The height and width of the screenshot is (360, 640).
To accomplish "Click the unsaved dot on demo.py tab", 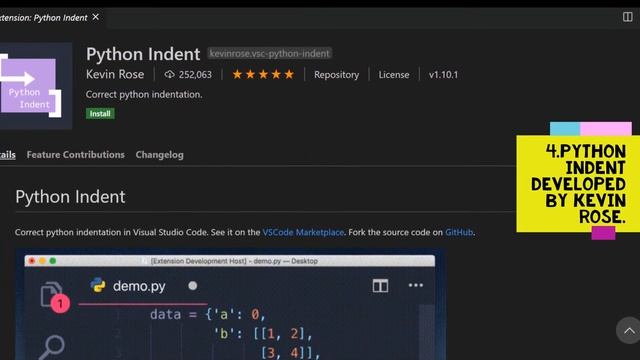I will pyautogui.click(x=193, y=286).
